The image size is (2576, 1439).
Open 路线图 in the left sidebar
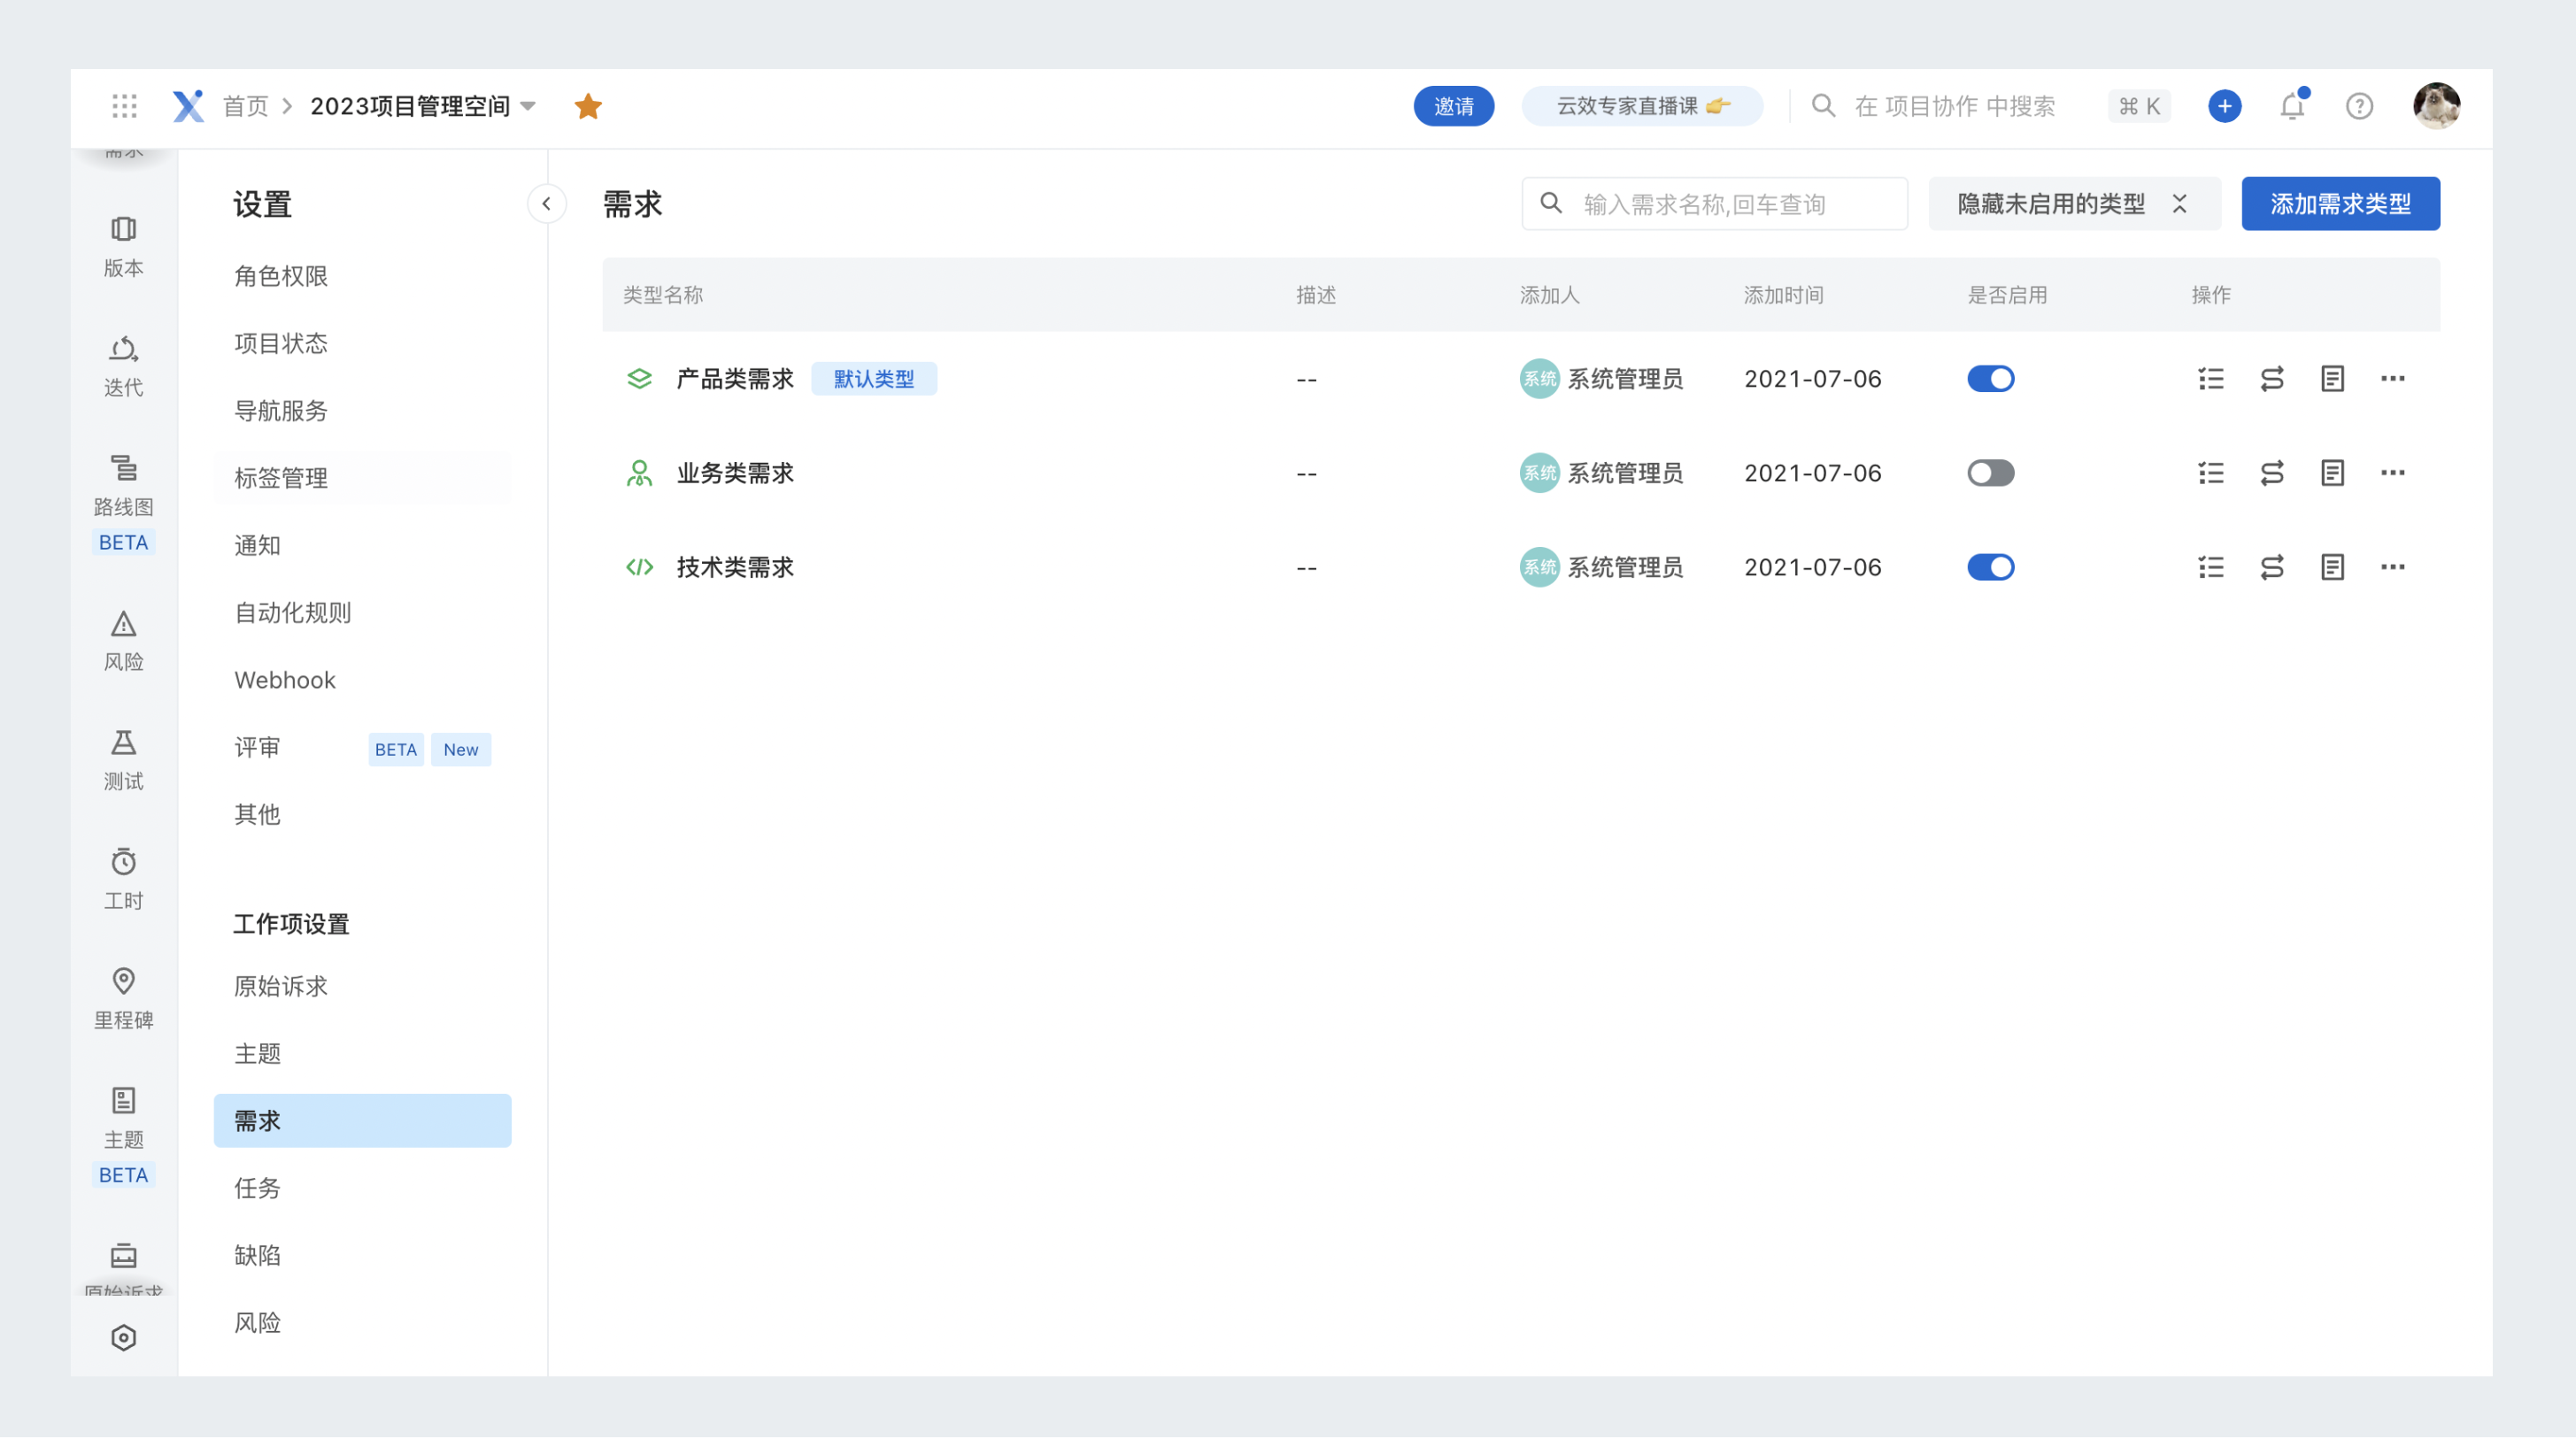pos(124,504)
